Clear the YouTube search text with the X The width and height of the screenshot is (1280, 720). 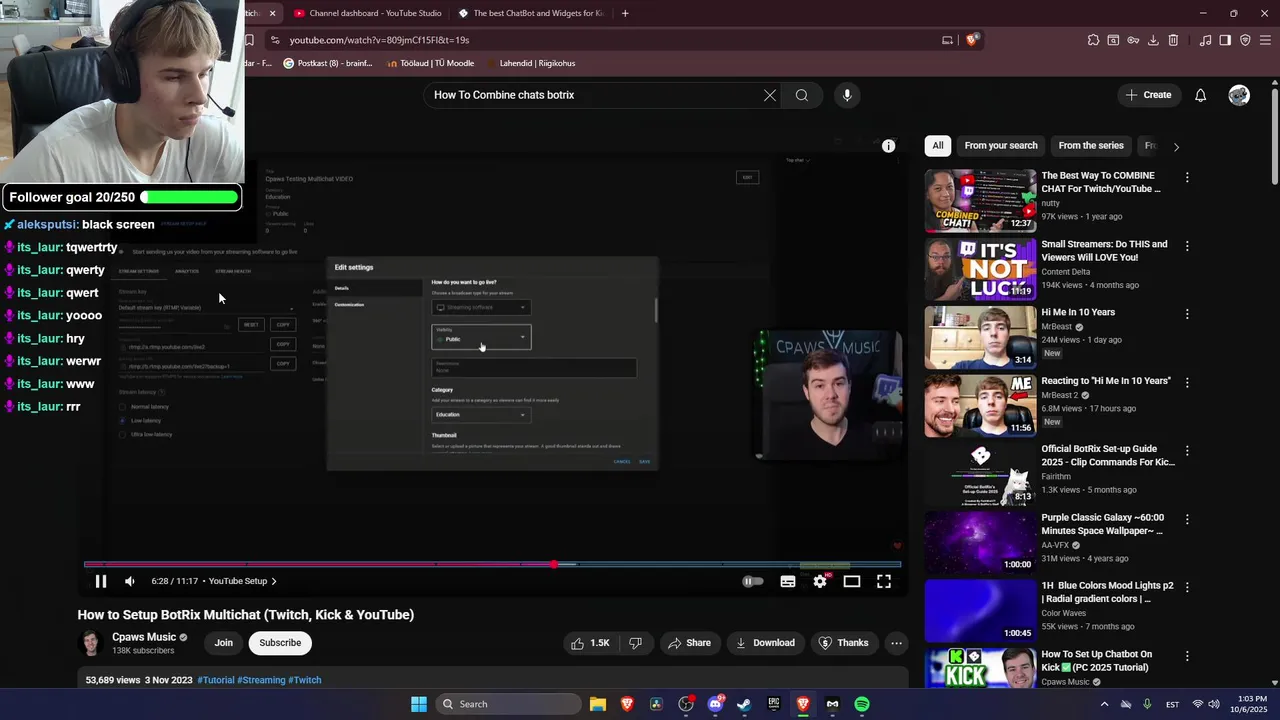coord(770,95)
